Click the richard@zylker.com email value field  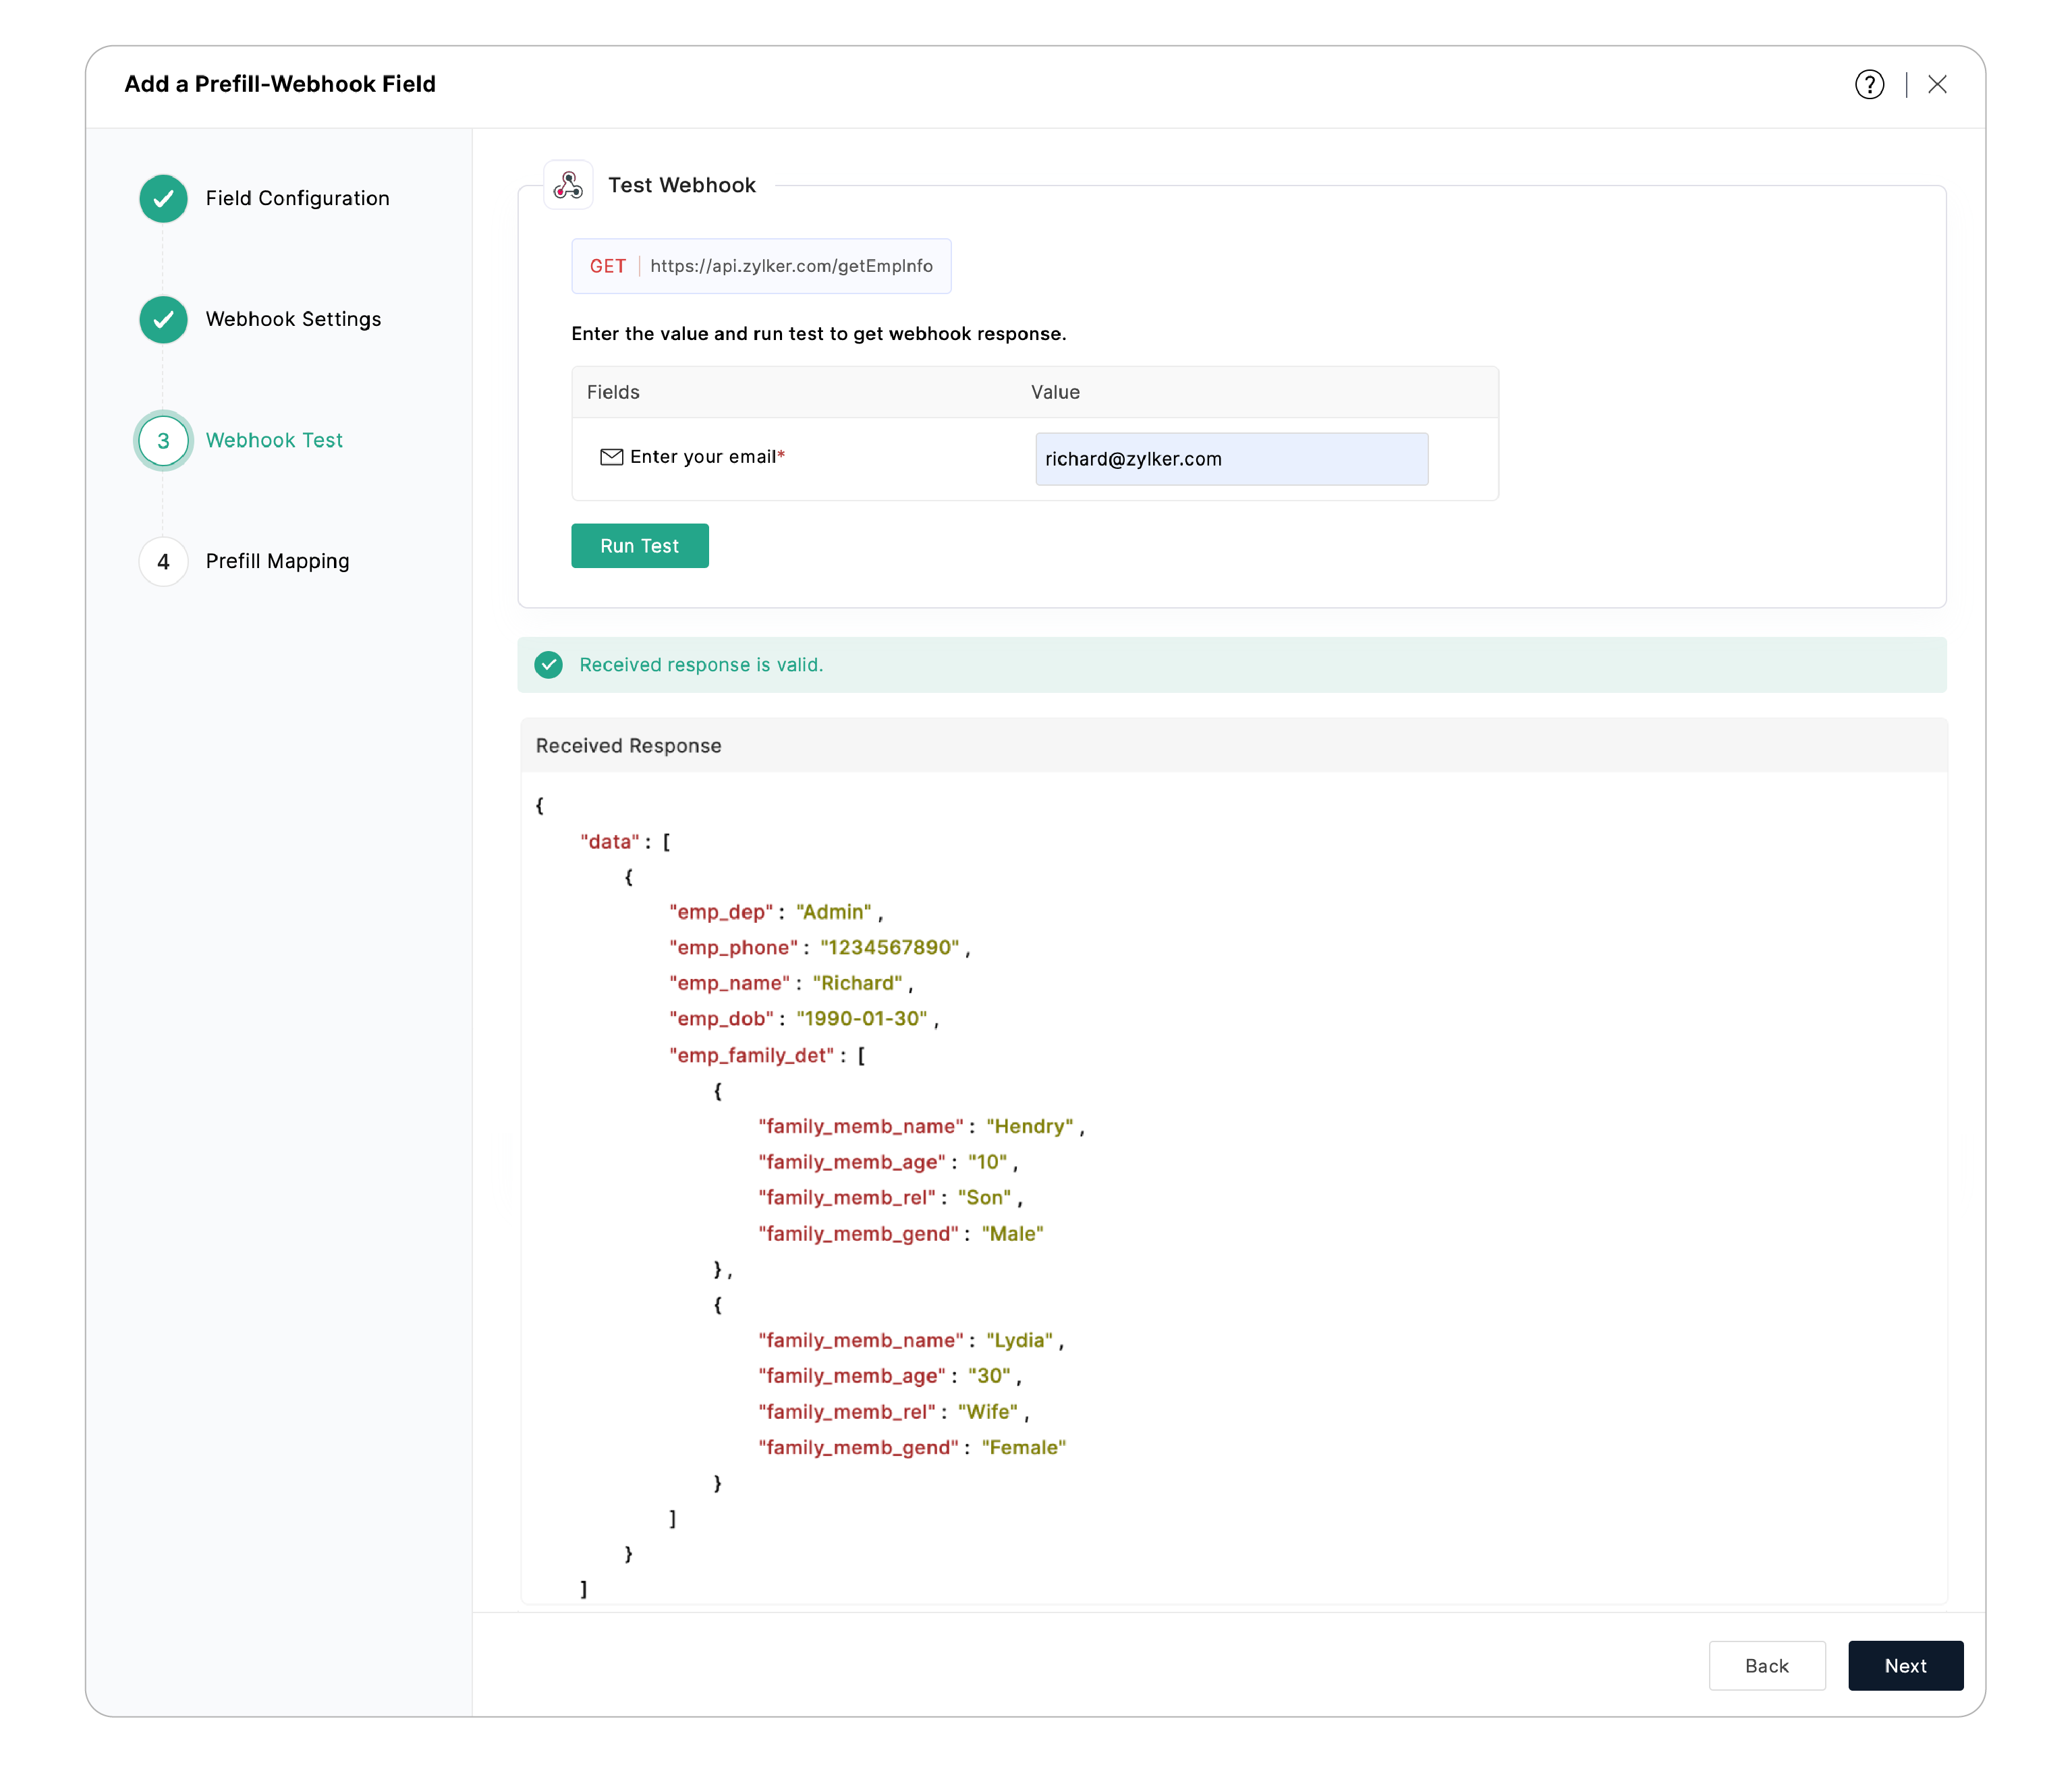(1231, 458)
